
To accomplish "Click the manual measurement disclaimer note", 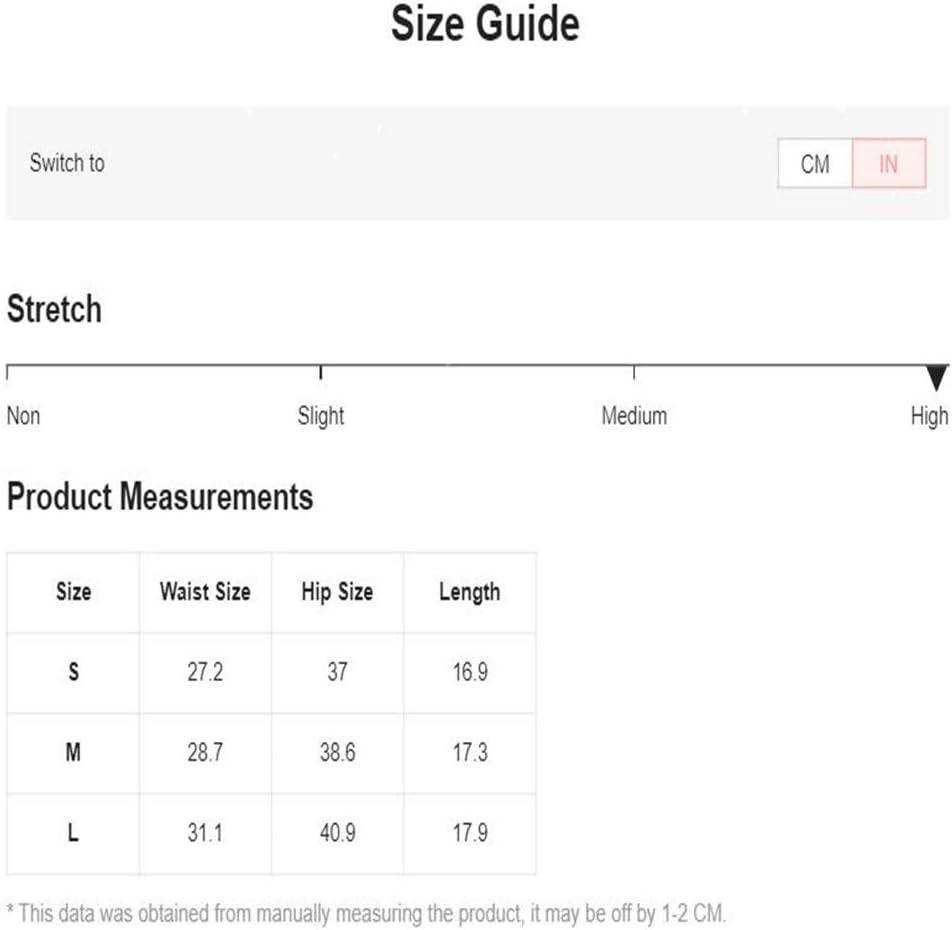I will [x=366, y=913].
